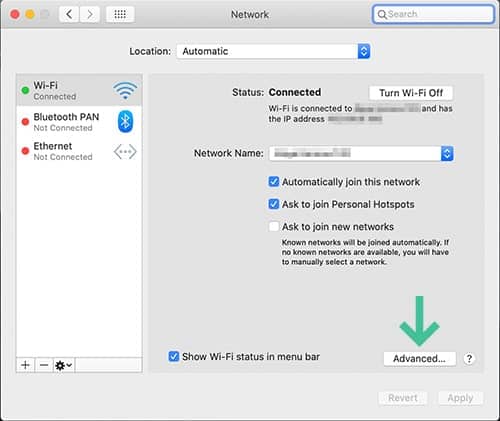The image size is (500, 421).
Task: Click the search magnifier icon
Action: pos(382,14)
